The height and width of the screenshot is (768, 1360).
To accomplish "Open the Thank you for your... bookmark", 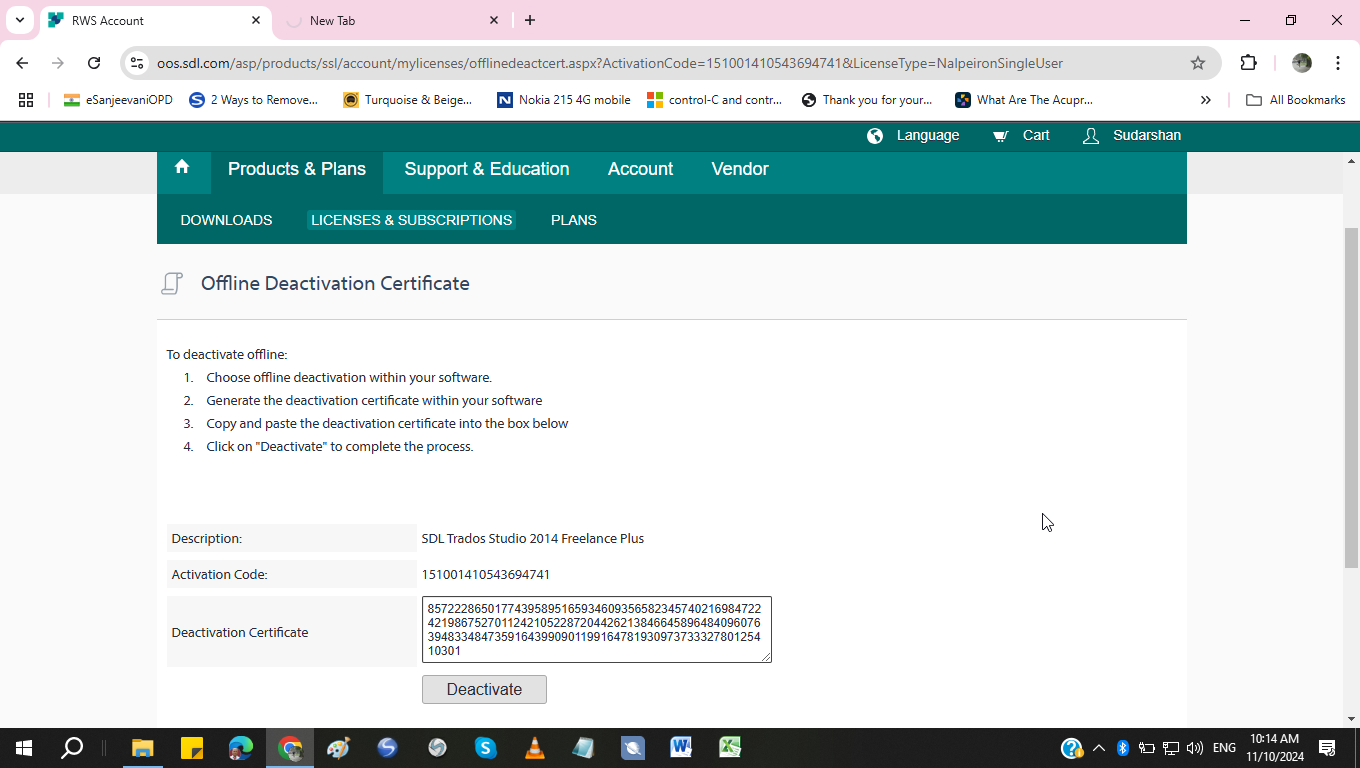I will point(867,100).
